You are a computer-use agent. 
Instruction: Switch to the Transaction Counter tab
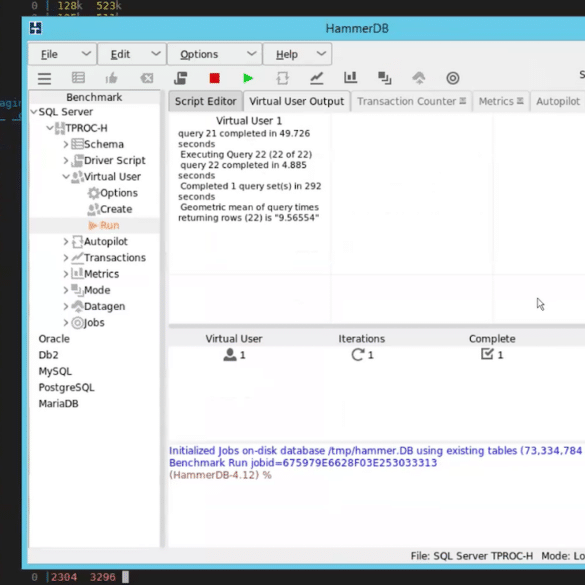(412, 101)
